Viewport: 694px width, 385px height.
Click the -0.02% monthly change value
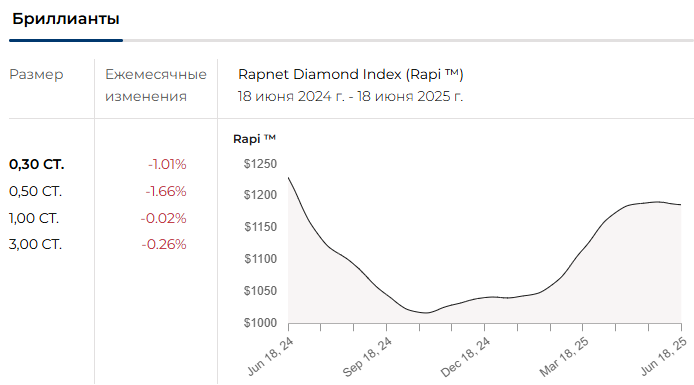click(163, 218)
